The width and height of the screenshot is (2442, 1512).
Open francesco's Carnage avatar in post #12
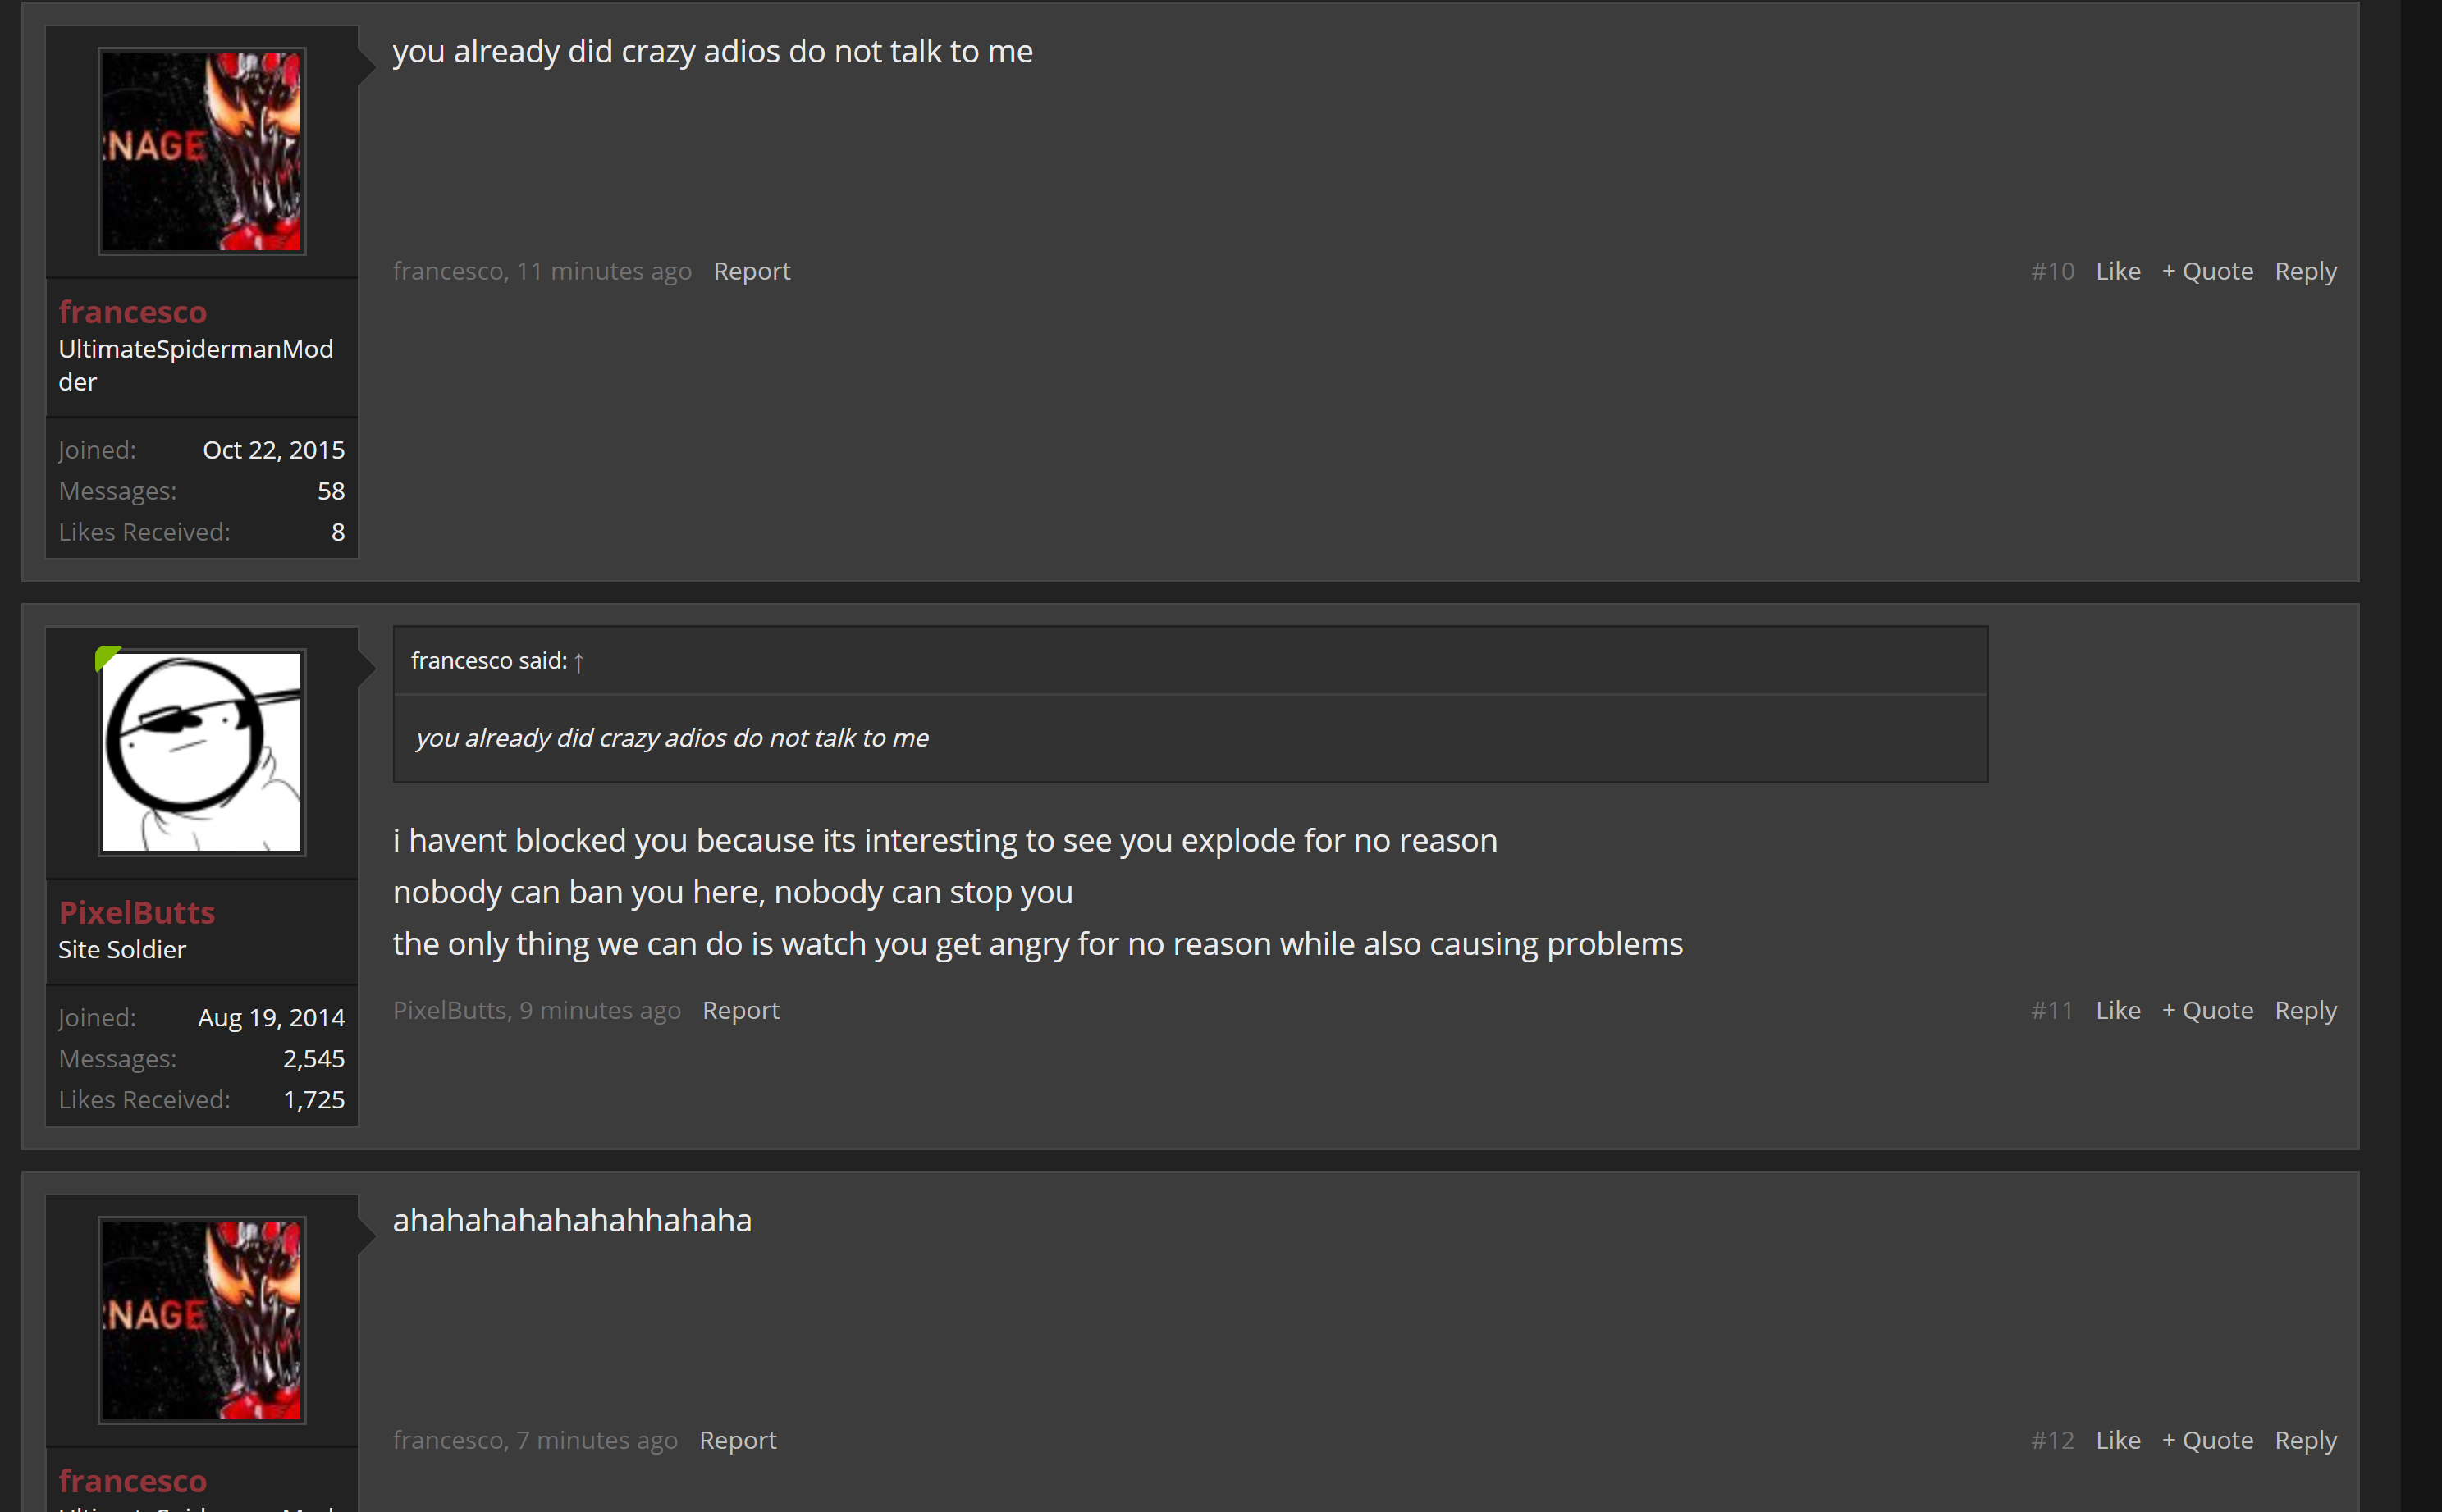click(202, 1320)
